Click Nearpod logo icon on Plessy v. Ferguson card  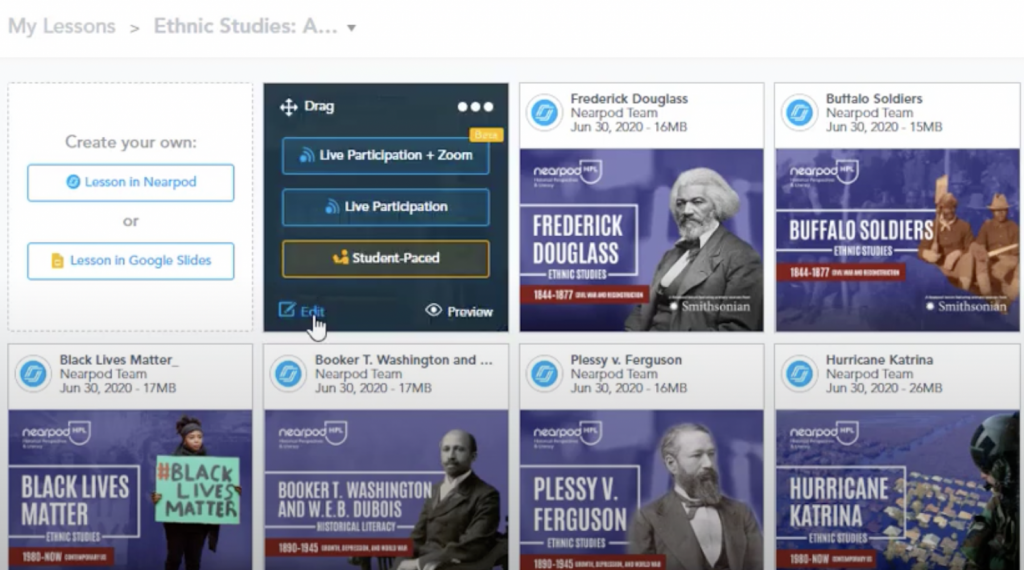[545, 374]
